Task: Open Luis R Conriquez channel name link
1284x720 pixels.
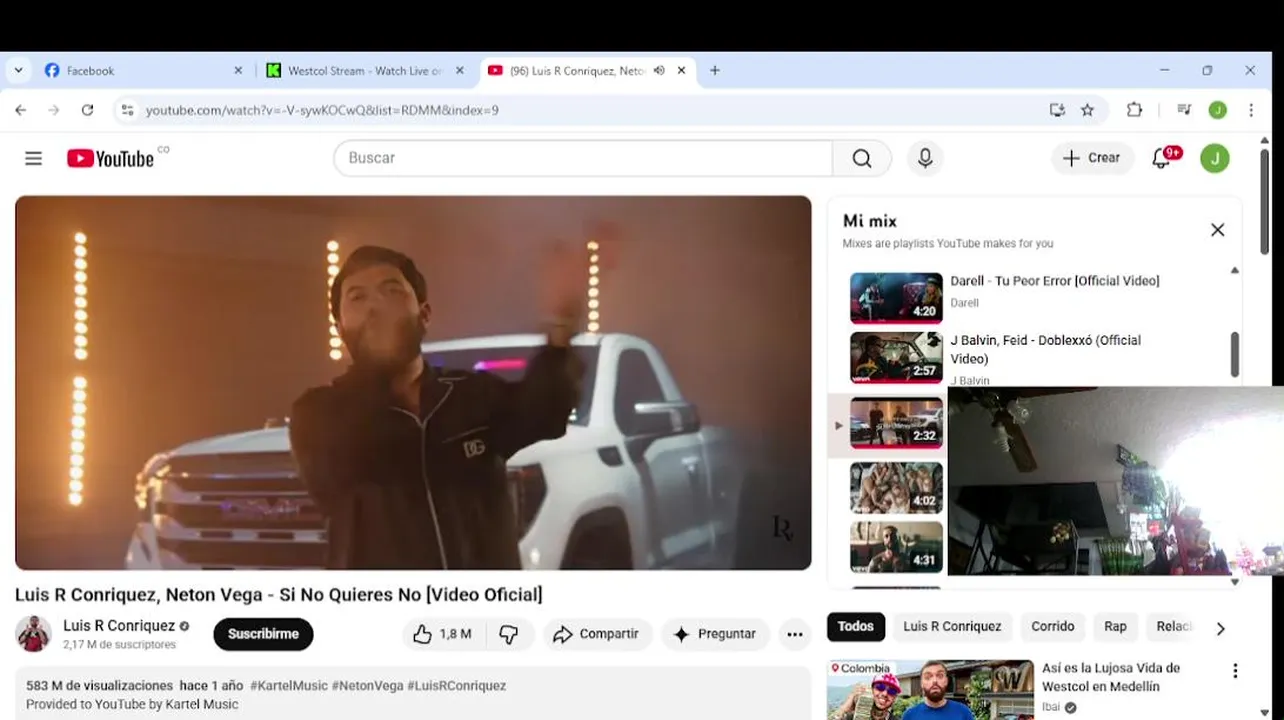Action: pos(119,626)
